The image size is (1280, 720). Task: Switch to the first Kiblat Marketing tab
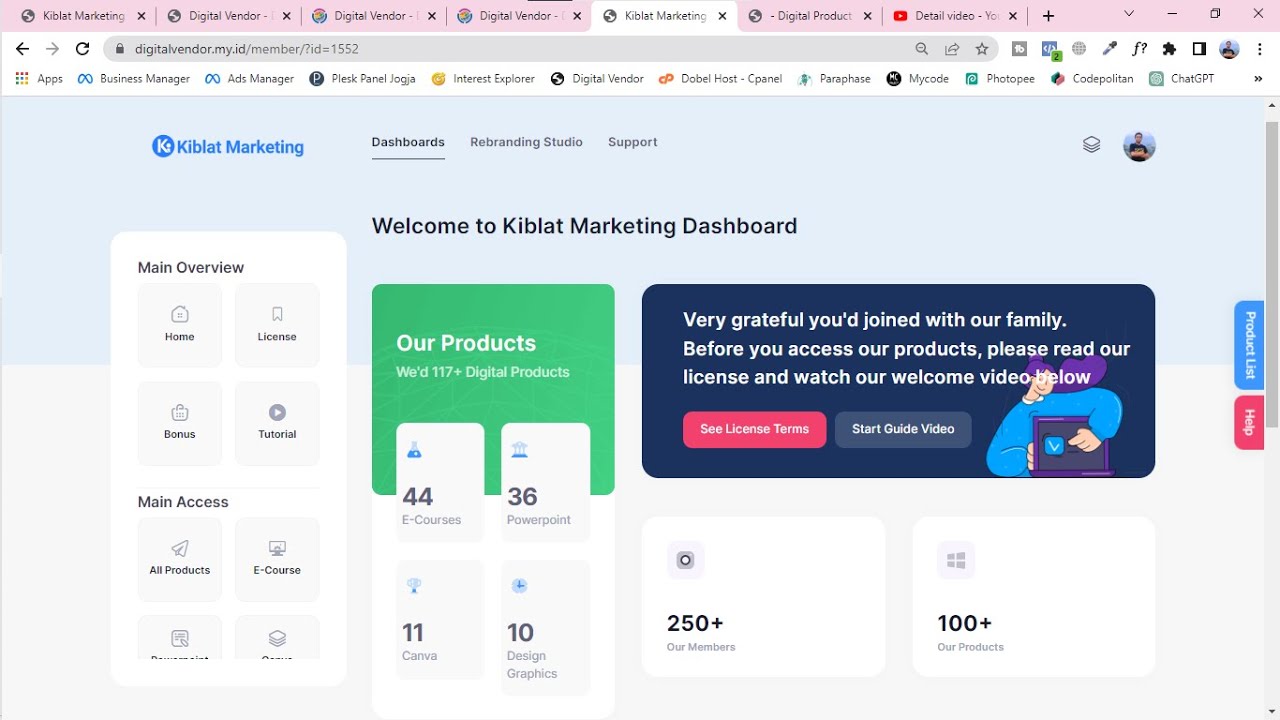pyautogui.click(x=82, y=16)
